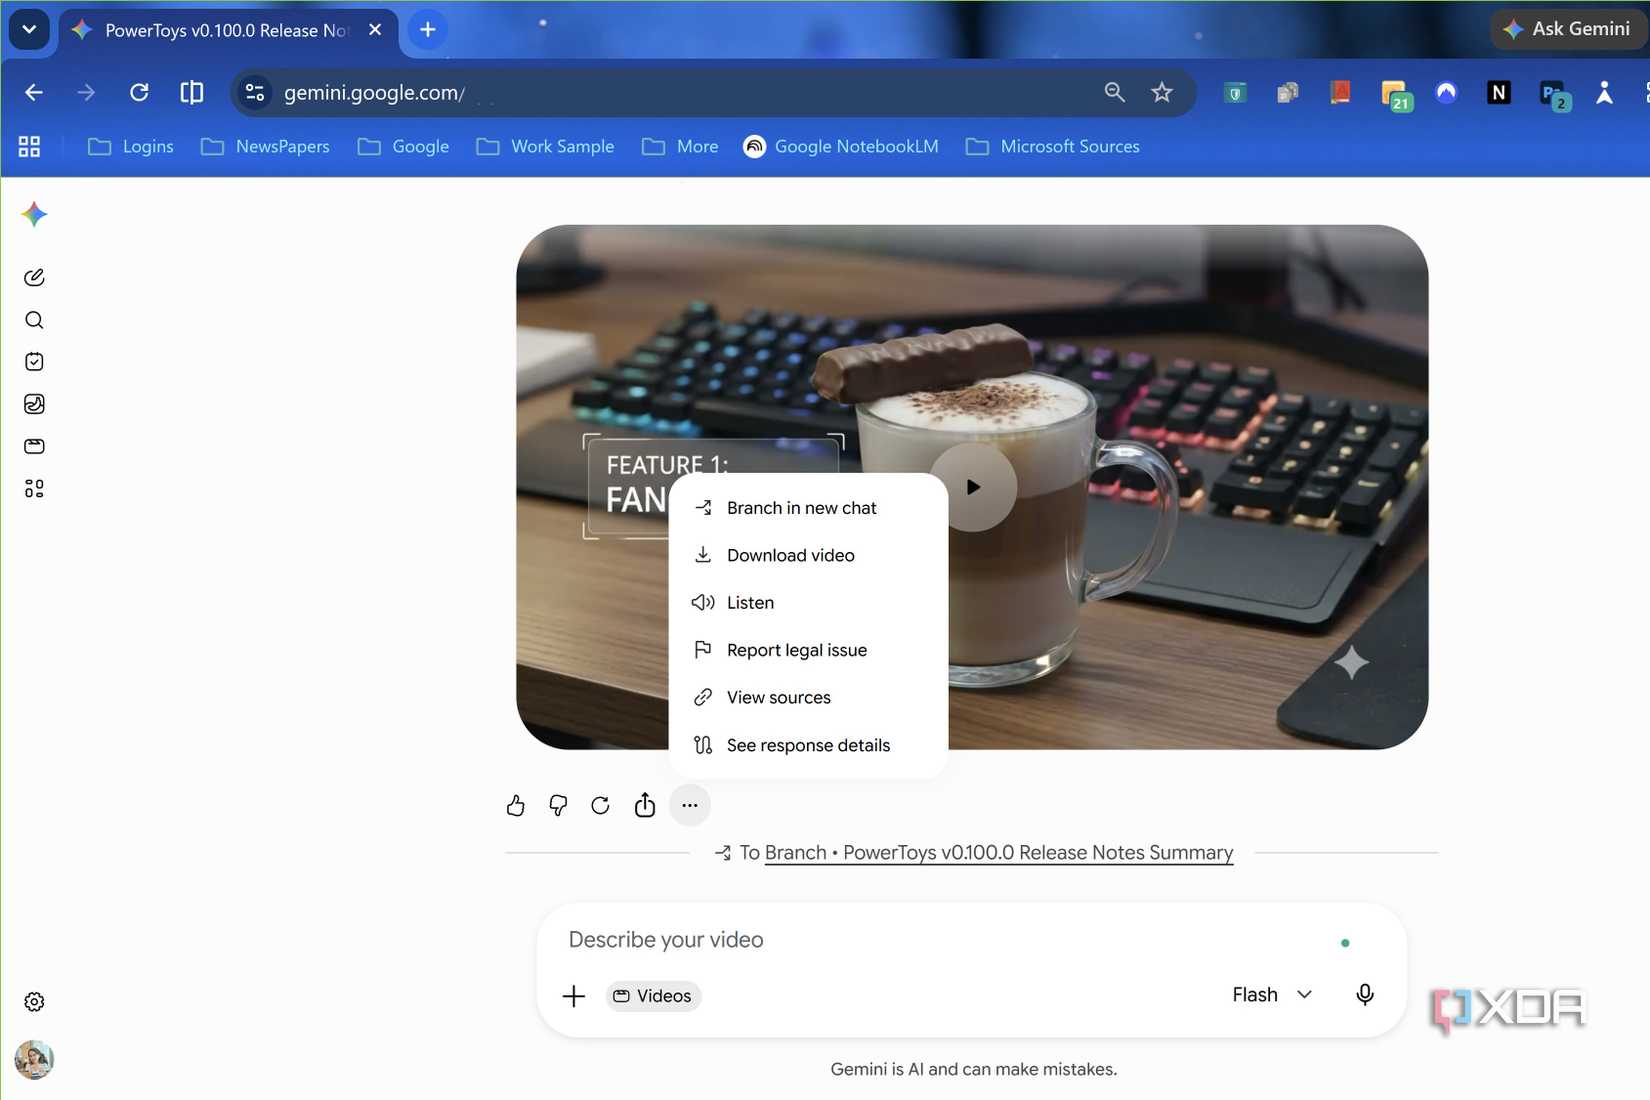Screen dimensions: 1650x1100
Task: Open the Logins bookmarks folder
Action: click(131, 146)
